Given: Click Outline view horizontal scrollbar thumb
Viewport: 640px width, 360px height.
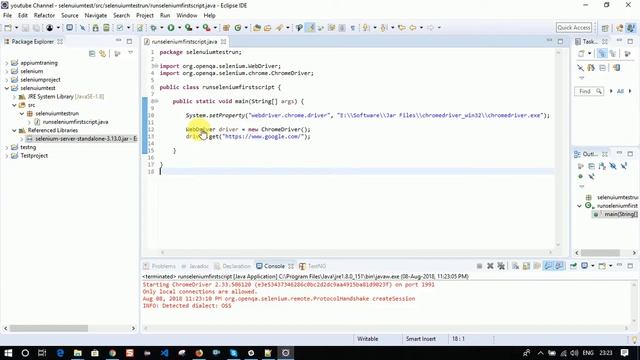Looking at the screenshot, I should click(600, 253).
